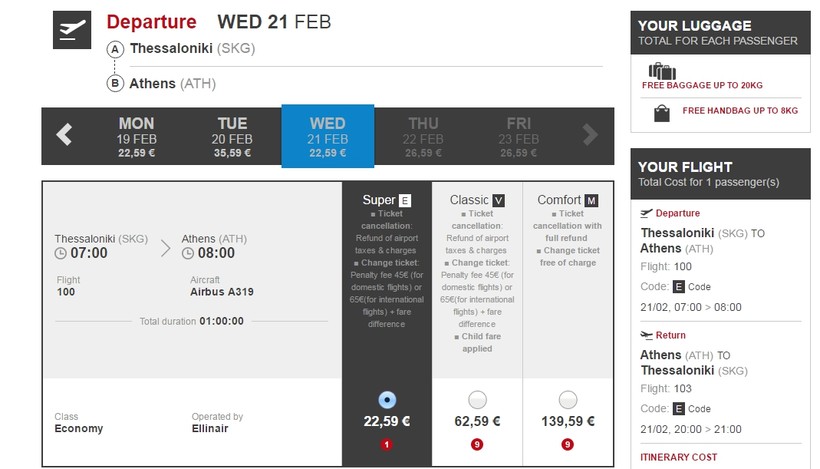Viewport: 820px width, 469px height.
Task: Click the free baggage suitcases icon
Action: pyautogui.click(x=662, y=71)
